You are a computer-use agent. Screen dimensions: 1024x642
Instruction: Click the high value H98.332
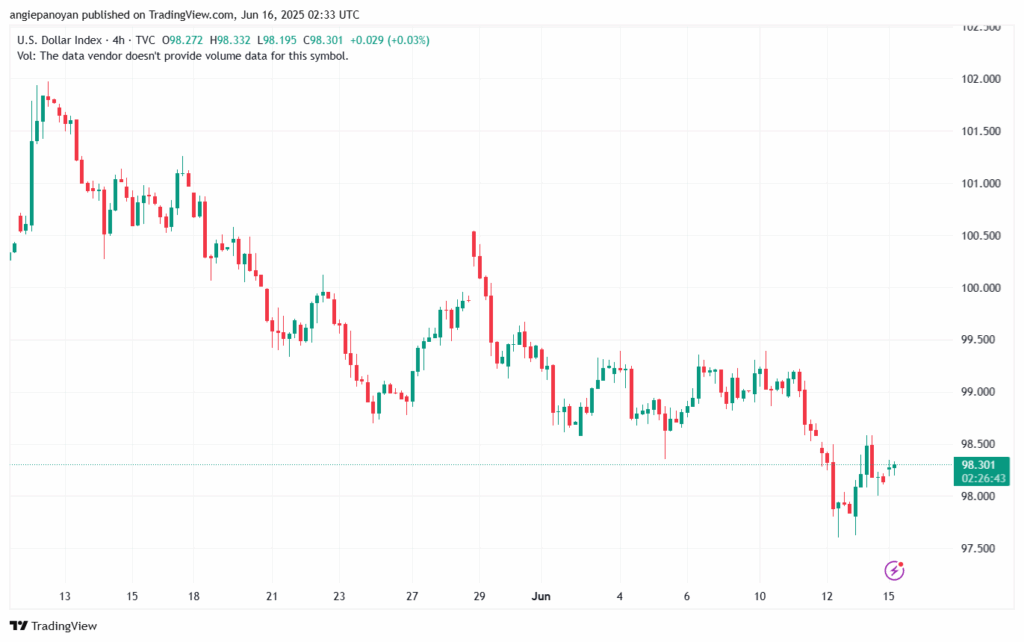230,40
